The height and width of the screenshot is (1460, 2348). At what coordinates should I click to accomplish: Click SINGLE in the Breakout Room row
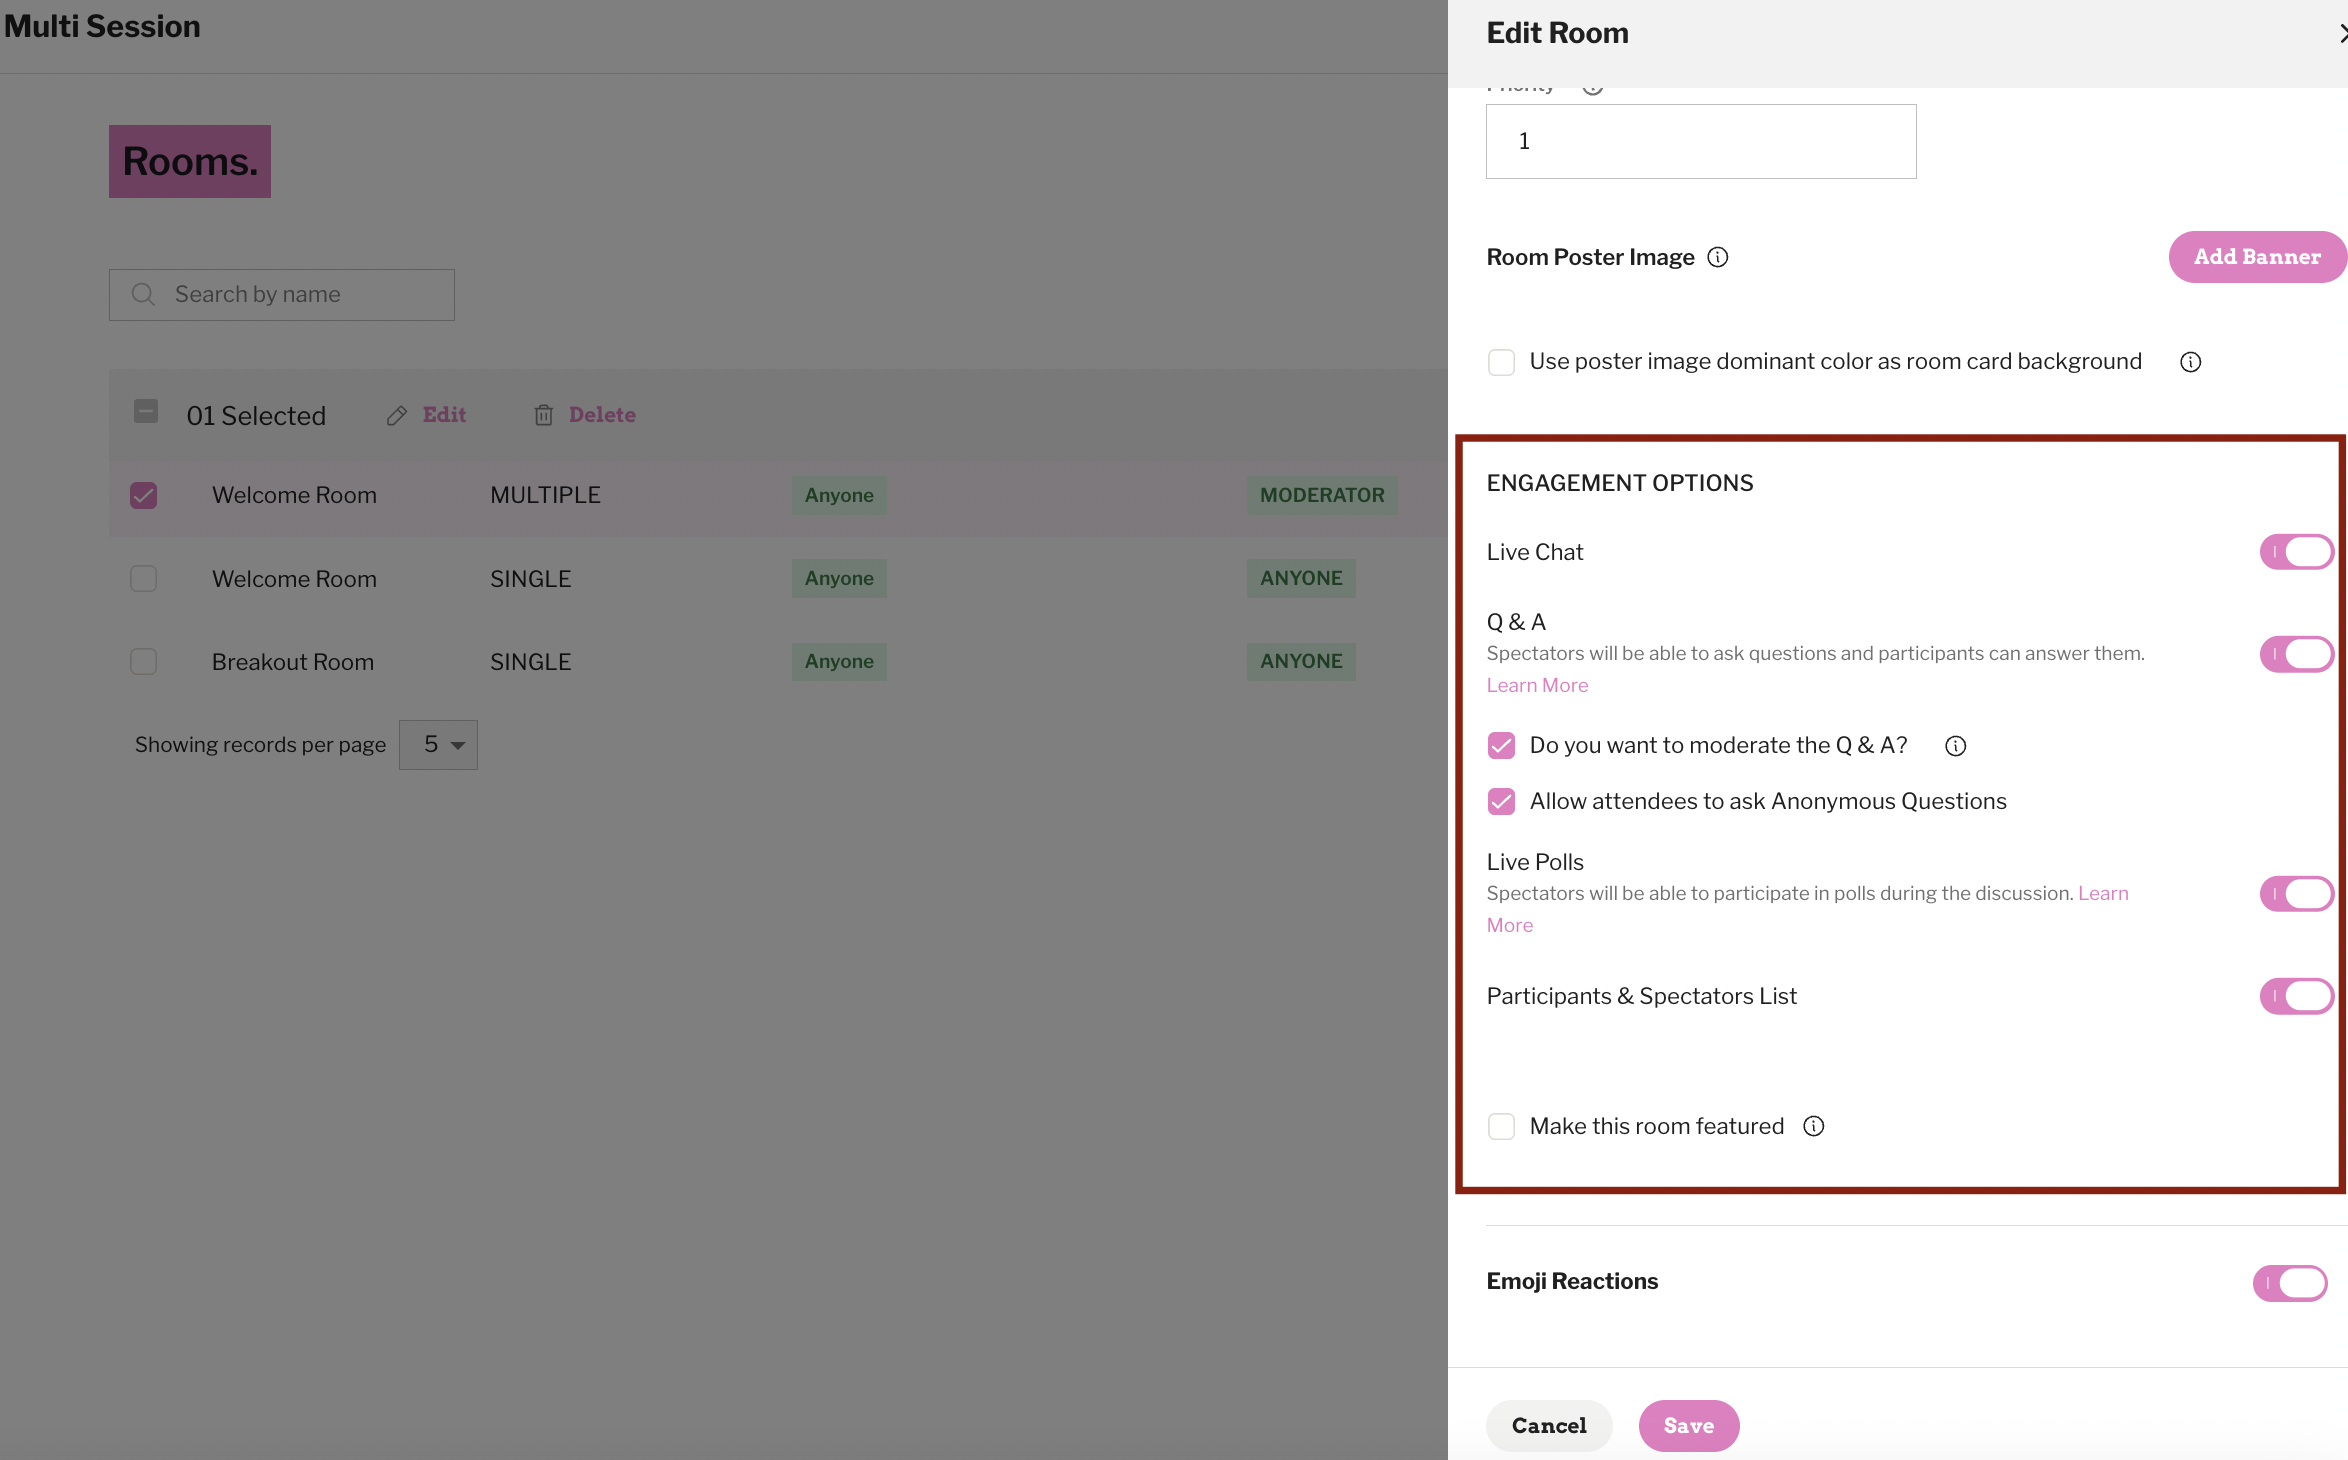[530, 662]
